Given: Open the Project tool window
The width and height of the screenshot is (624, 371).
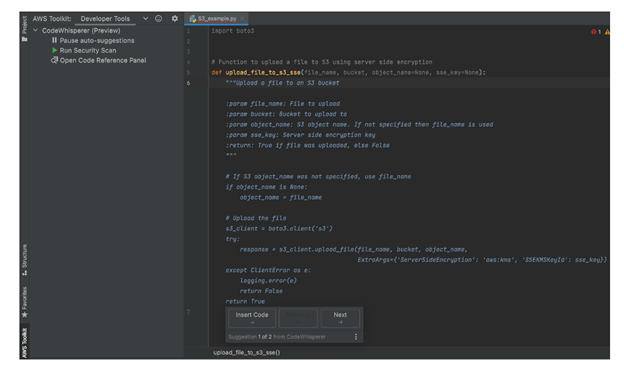Looking at the screenshot, I should [x=25, y=28].
